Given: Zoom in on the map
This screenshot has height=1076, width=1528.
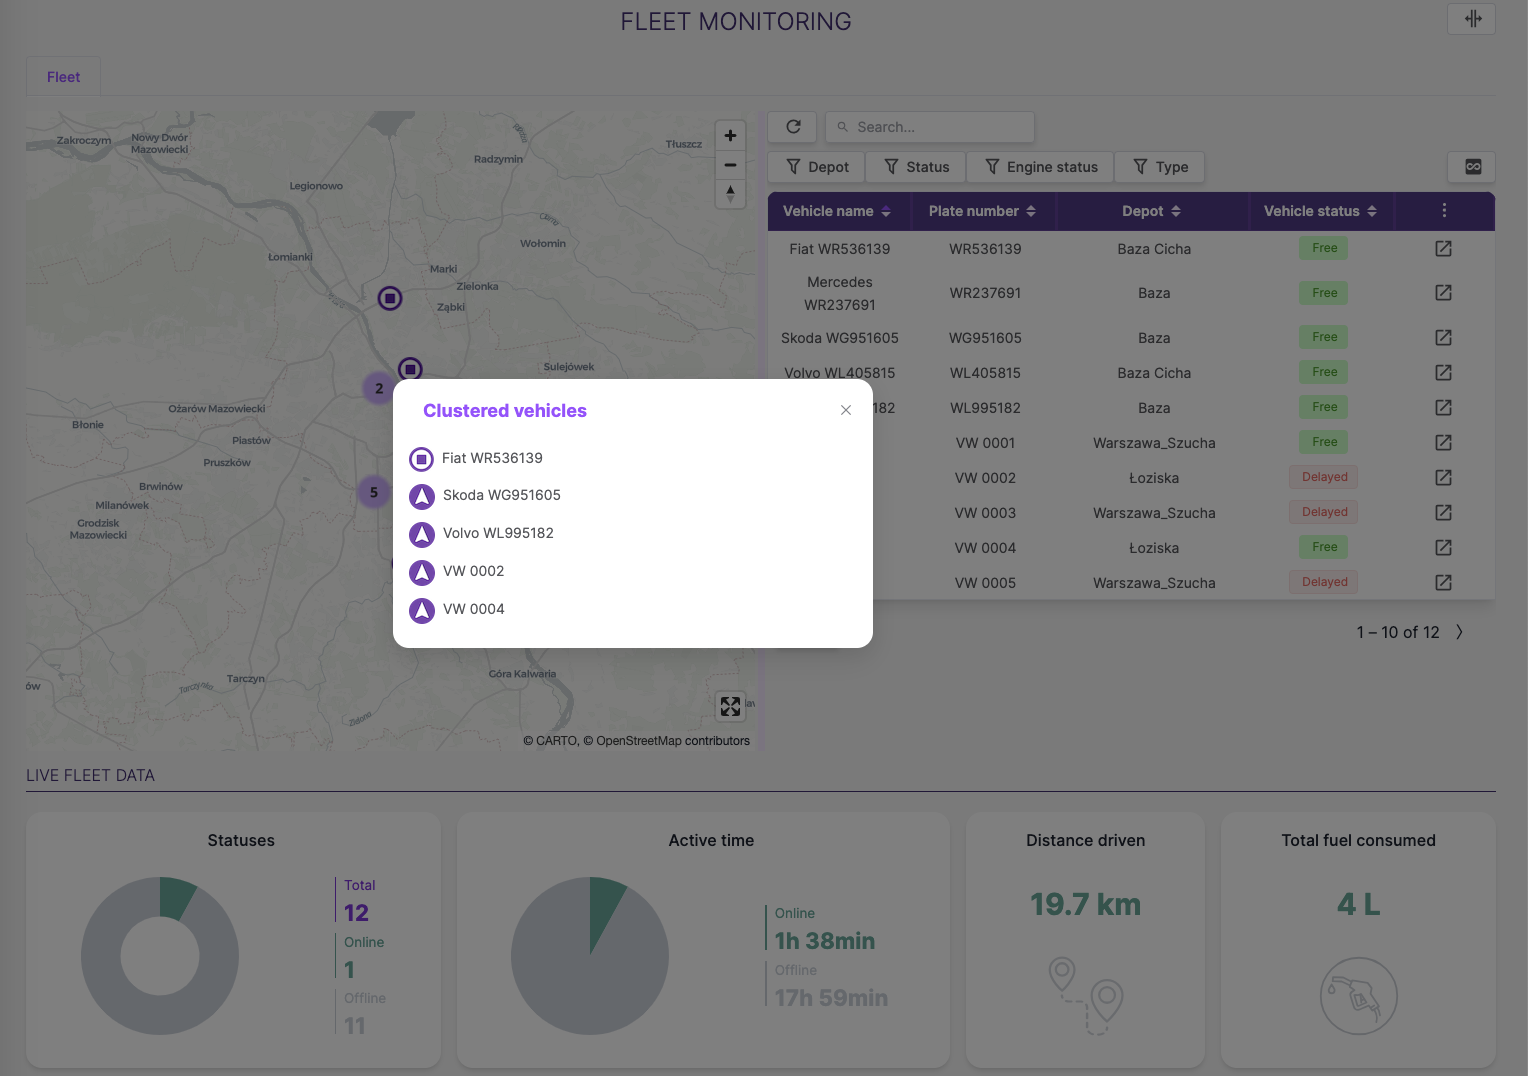Looking at the screenshot, I should pyautogui.click(x=730, y=136).
